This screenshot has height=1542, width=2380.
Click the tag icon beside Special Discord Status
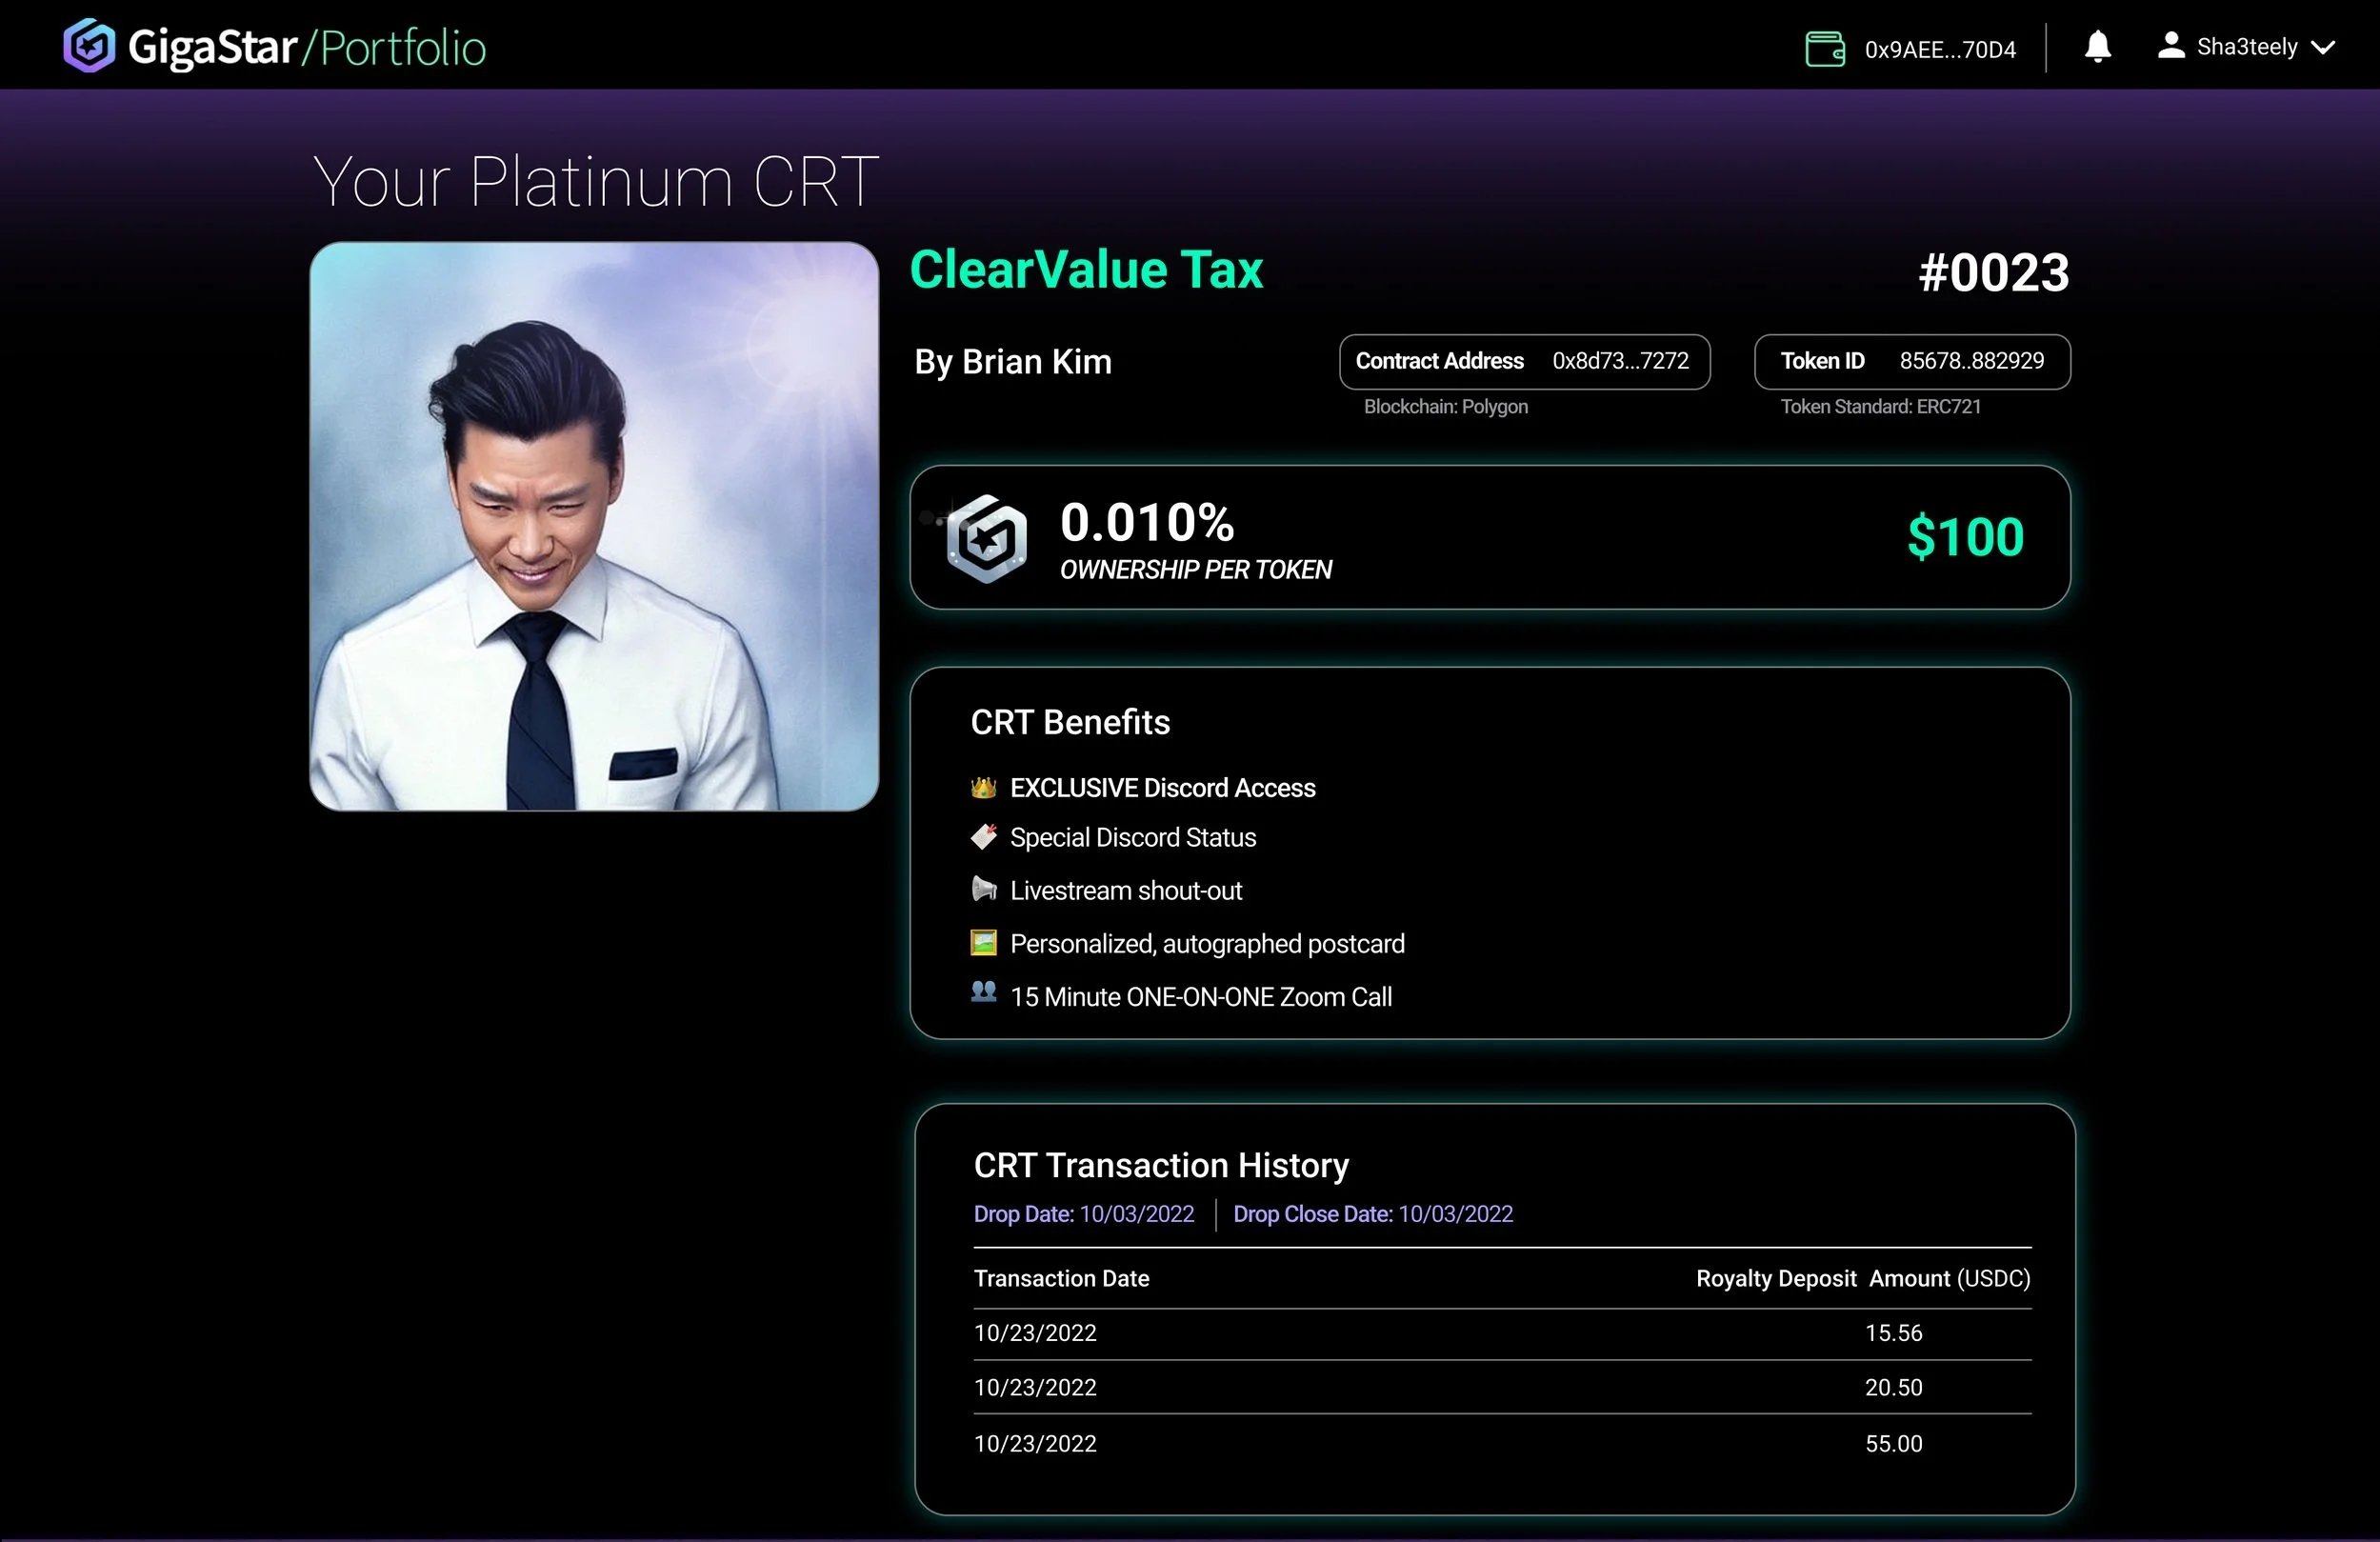(x=983, y=836)
